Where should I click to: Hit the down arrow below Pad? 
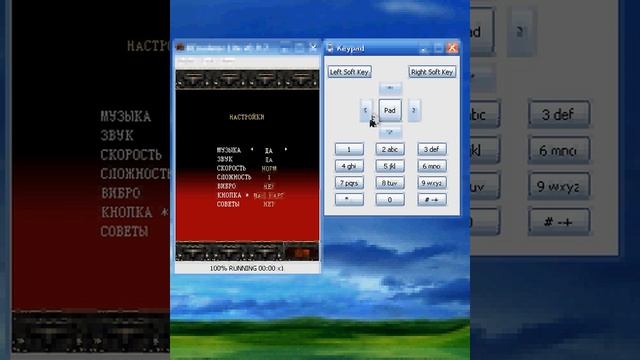[x=390, y=132]
